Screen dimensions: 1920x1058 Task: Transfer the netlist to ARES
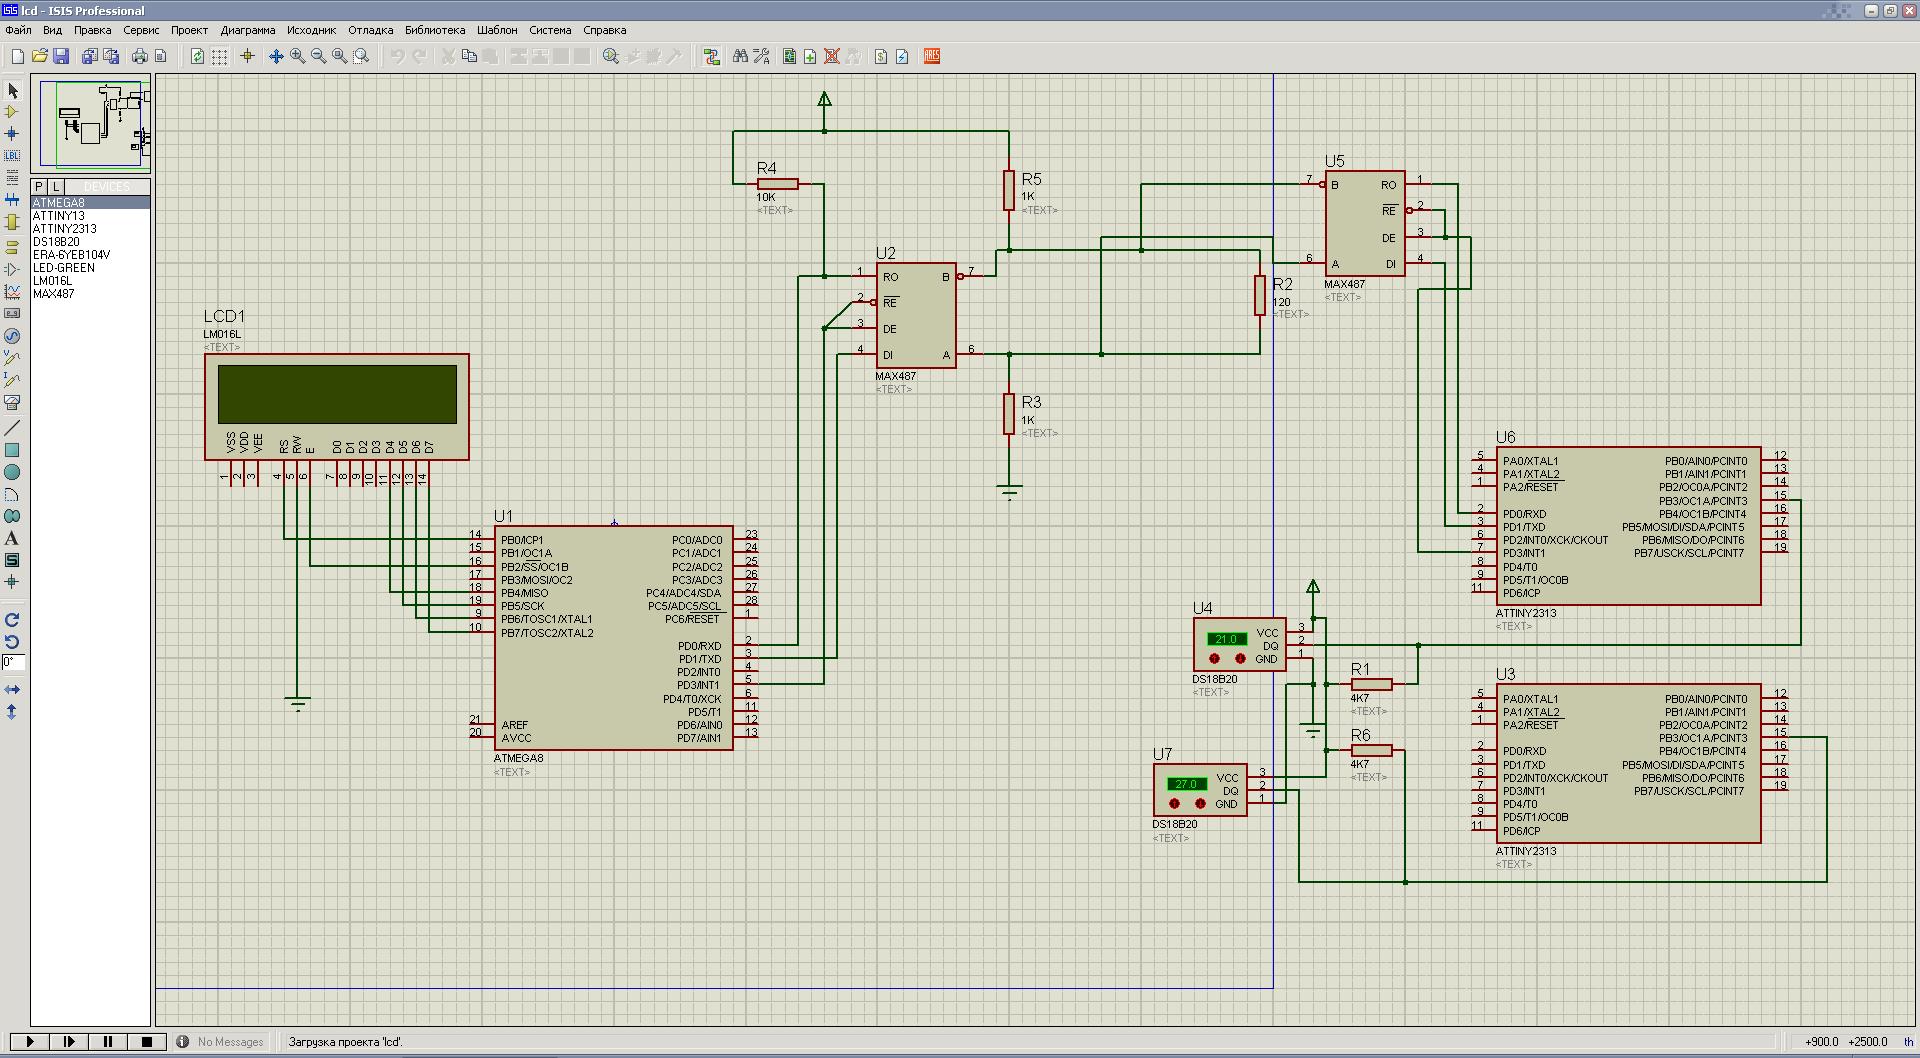click(932, 57)
